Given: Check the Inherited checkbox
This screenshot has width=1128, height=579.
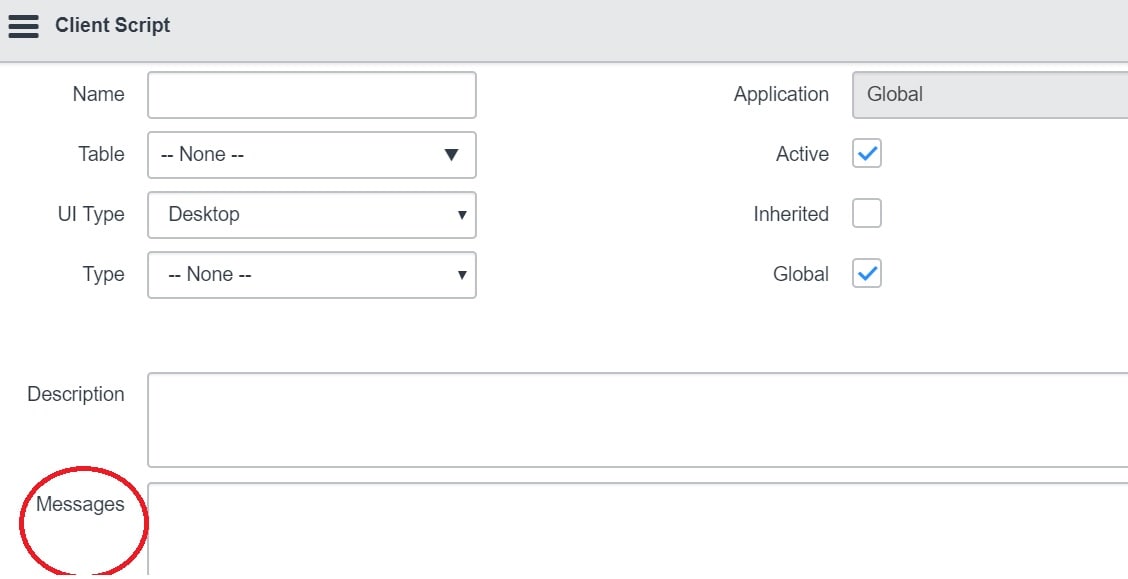Looking at the screenshot, I should 866,213.
